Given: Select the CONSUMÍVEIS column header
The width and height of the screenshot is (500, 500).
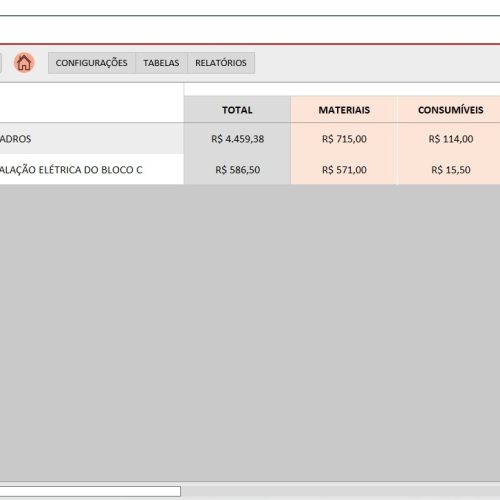Looking at the screenshot, I should pos(450,110).
